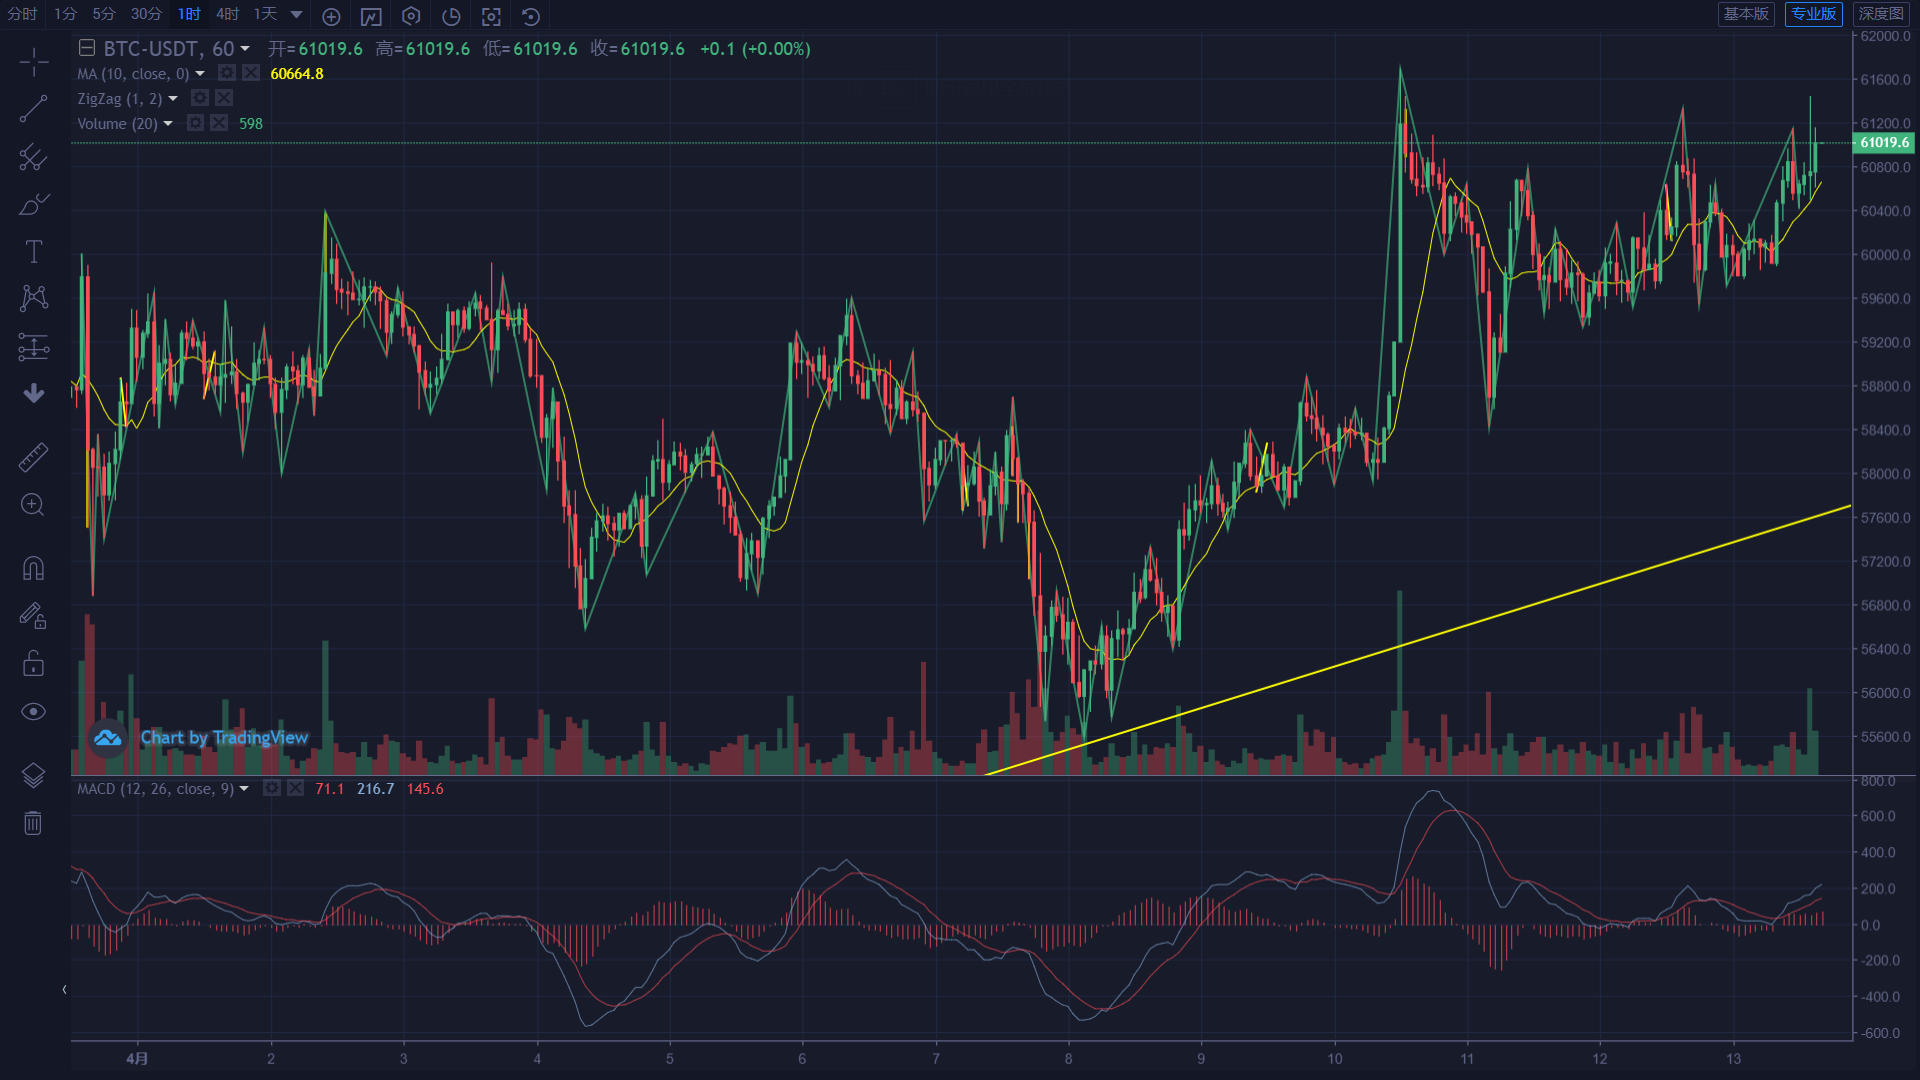The height and width of the screenshot is (1080, 1920).
Task: Select the yellow ascending trend line
Action: coord(1418,641)
